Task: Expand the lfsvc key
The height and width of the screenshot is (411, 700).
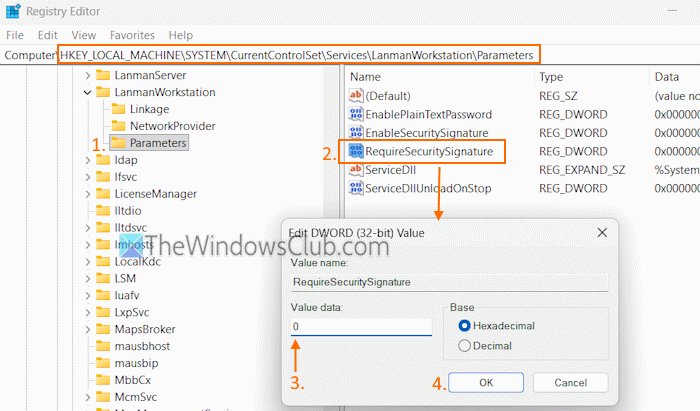Action: click(x=88, y=177)
